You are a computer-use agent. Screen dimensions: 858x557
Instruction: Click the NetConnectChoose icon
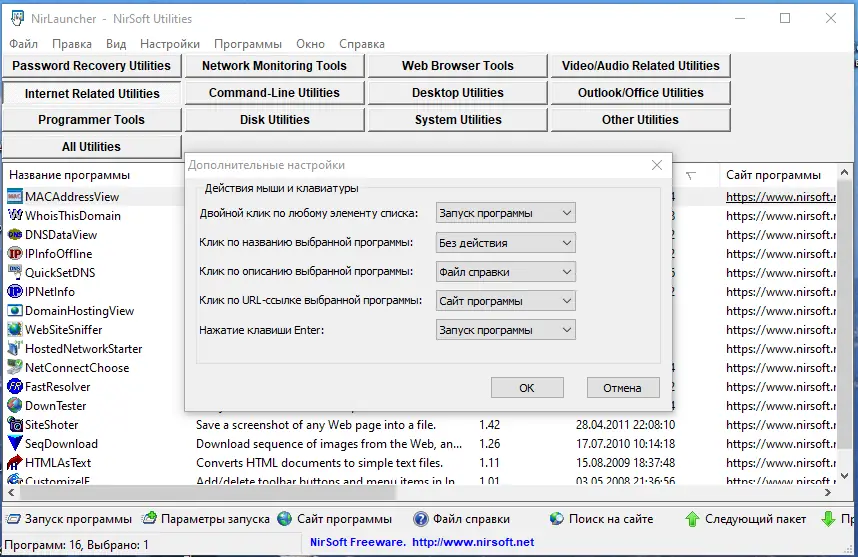[15, 368]
